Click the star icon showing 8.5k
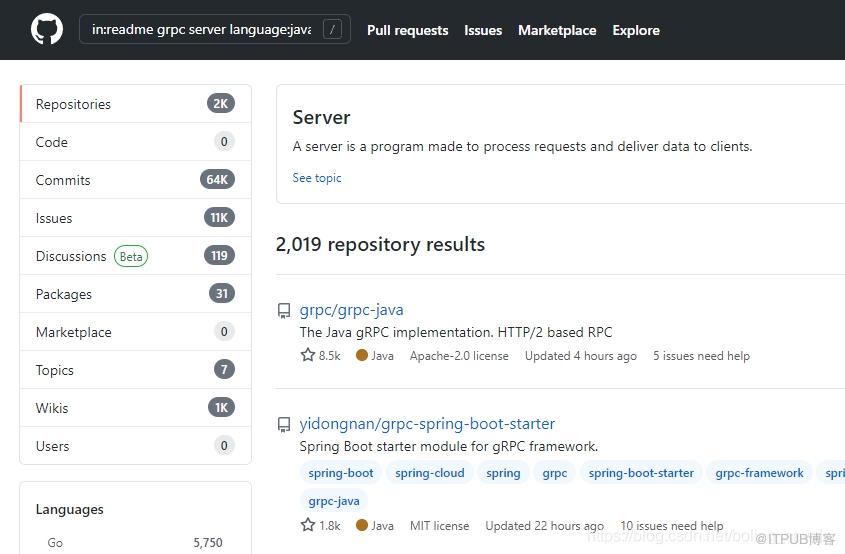This screenshot has height=554, width=845. (x=308, y=355)
